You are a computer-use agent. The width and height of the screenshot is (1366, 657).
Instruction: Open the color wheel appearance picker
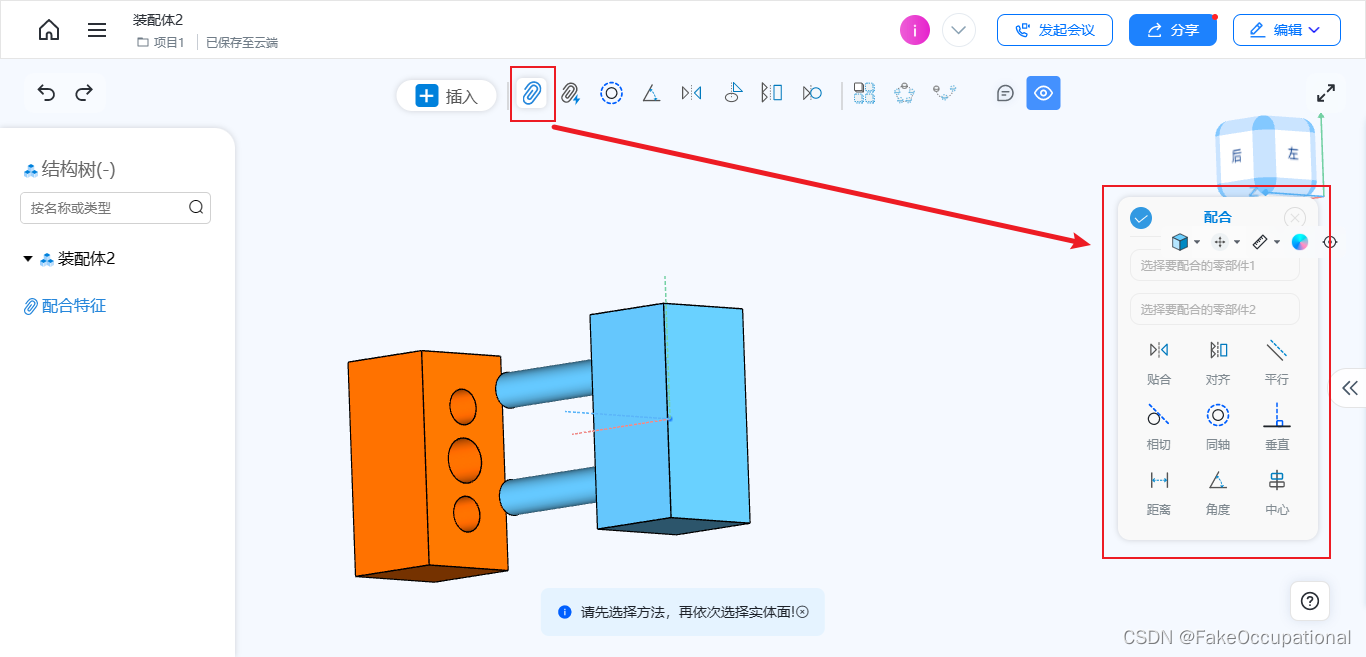(x=1300, y=242)
